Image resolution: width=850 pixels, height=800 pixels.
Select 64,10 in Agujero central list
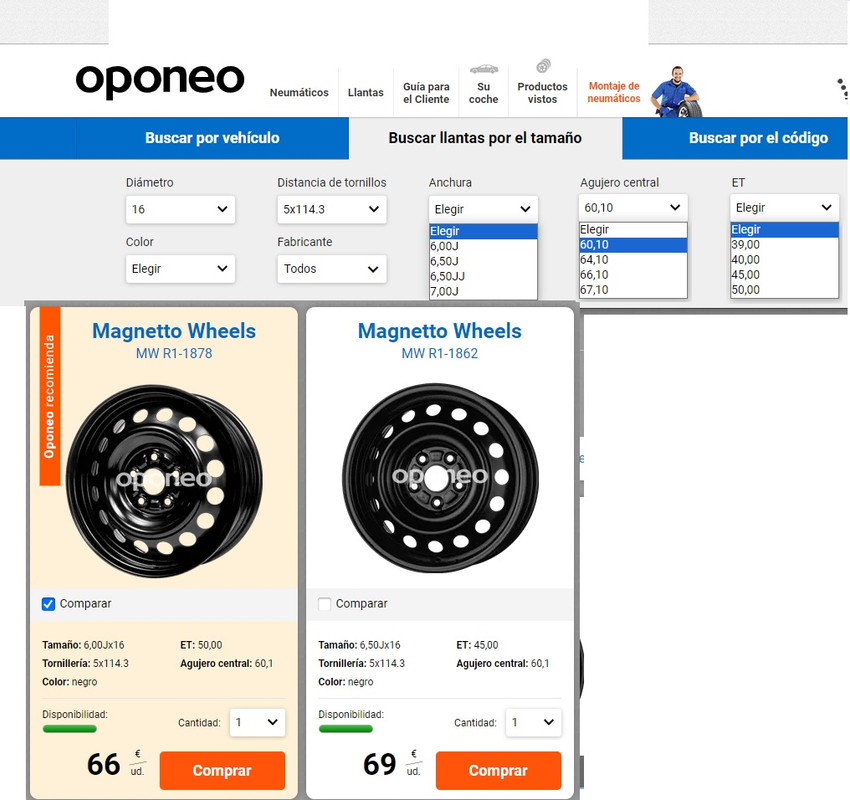click(x=633, y=260)
